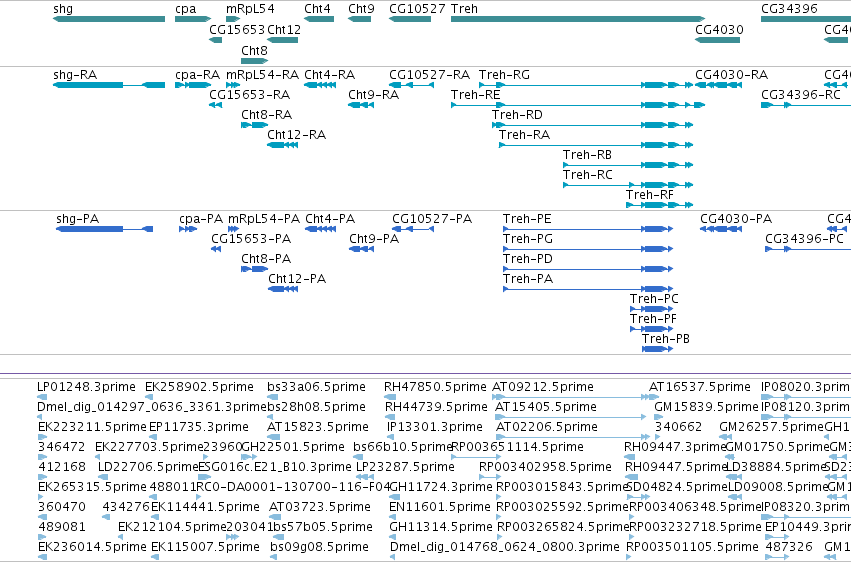Select the mRpL54-PA protein label
Screen dimensions: 851x562
tap(264, 219)
